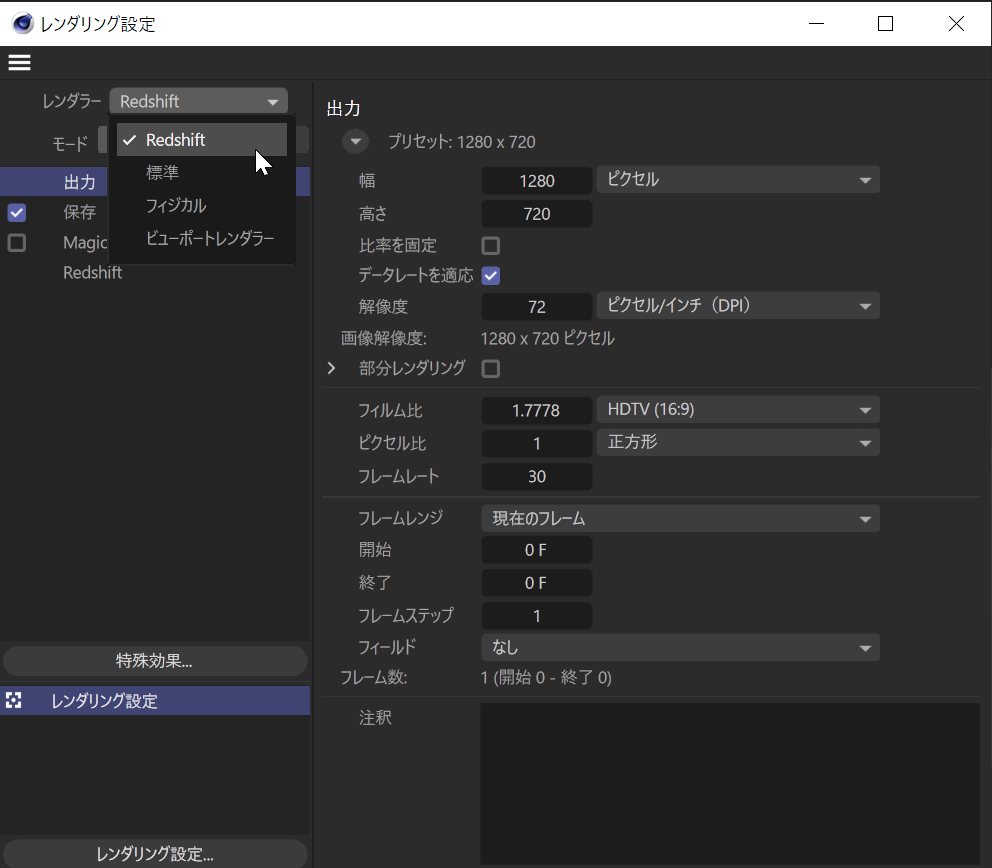Click the 幅 field showing 1280
This screenshot has height=868, width=992.
pos(536,181)
